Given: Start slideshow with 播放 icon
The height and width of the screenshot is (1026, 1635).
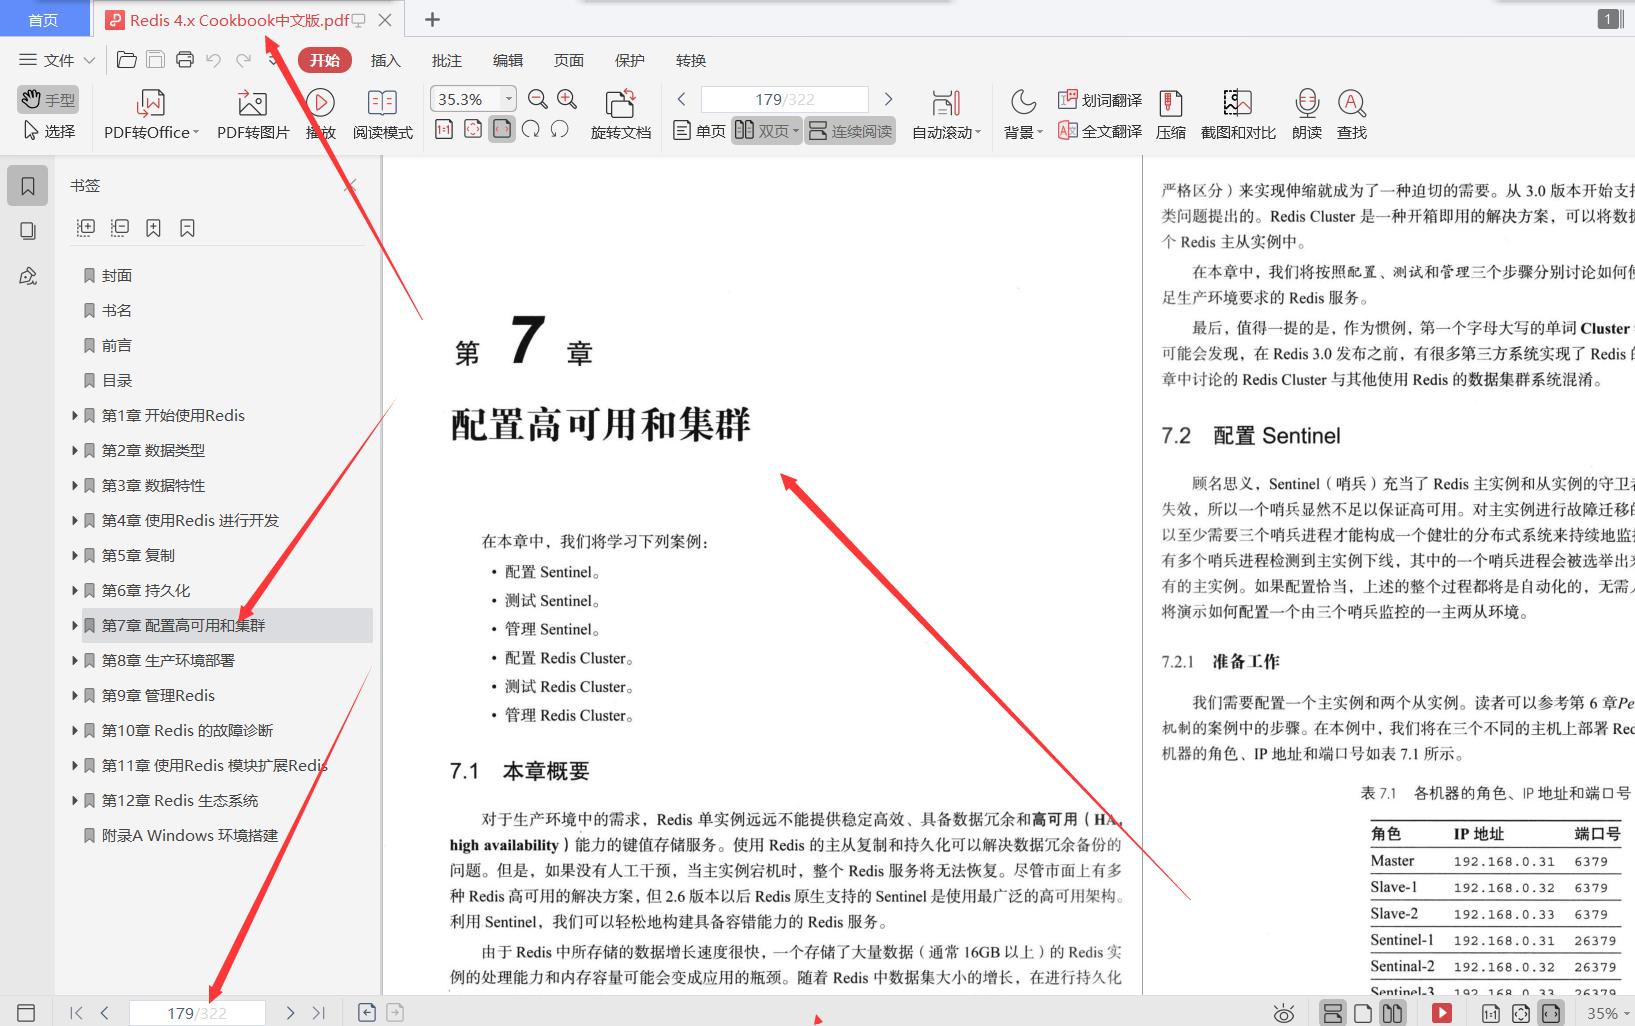Looking at the screenshot, I should 320,114.
